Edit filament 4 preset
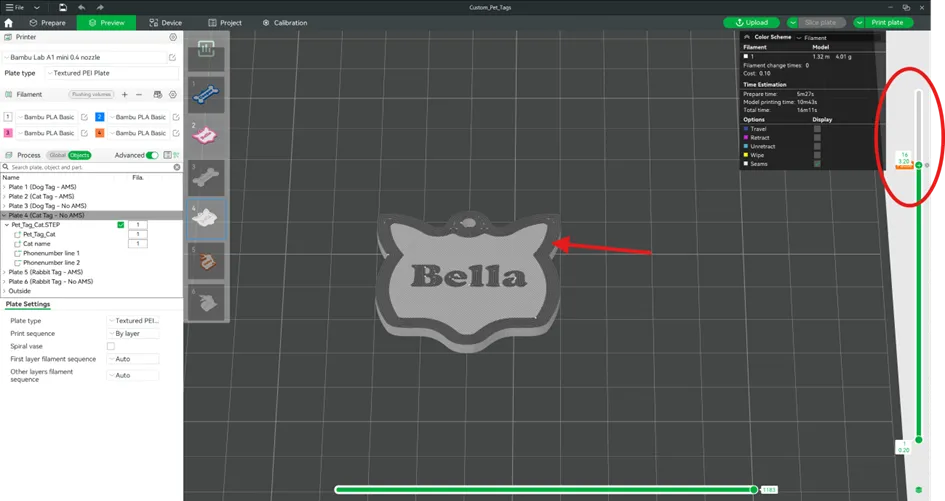The width and height of the screenshot is (945, 501). [x=176, y=133]
